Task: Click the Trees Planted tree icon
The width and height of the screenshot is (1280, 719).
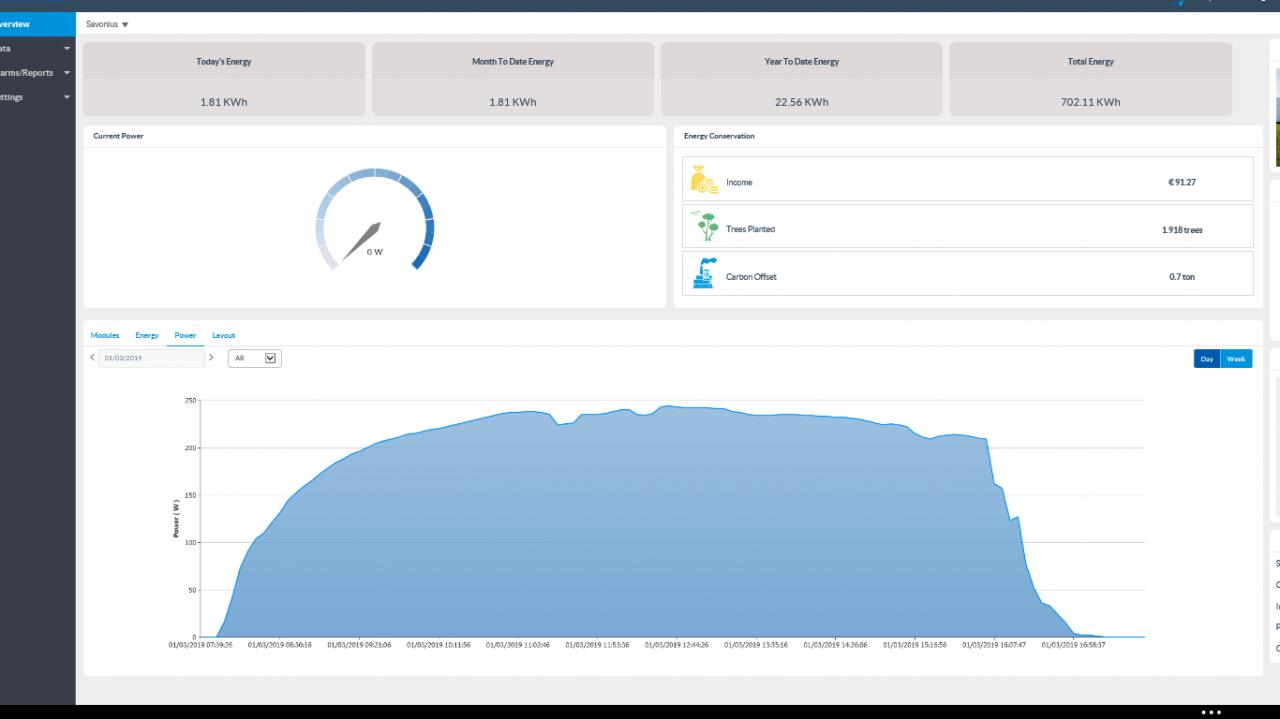Action: coord(707,227)
